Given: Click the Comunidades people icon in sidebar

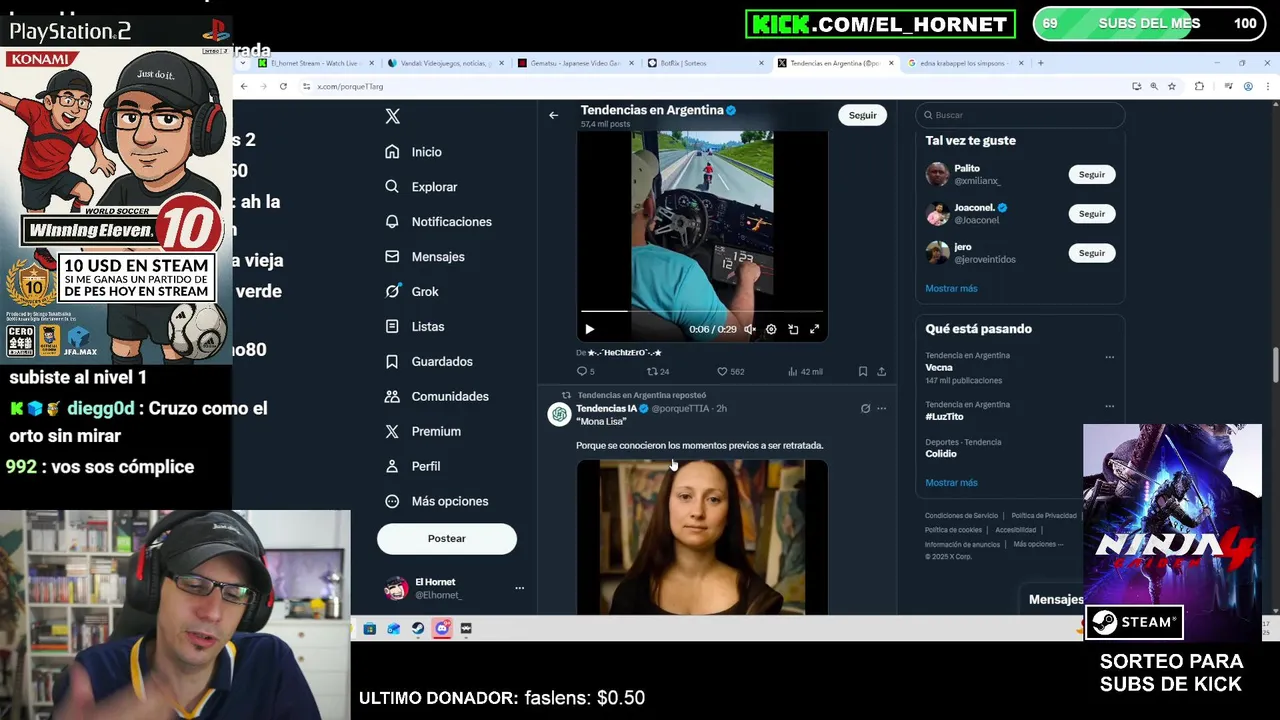Looking at the screenshot, I should tap(392, 397).
